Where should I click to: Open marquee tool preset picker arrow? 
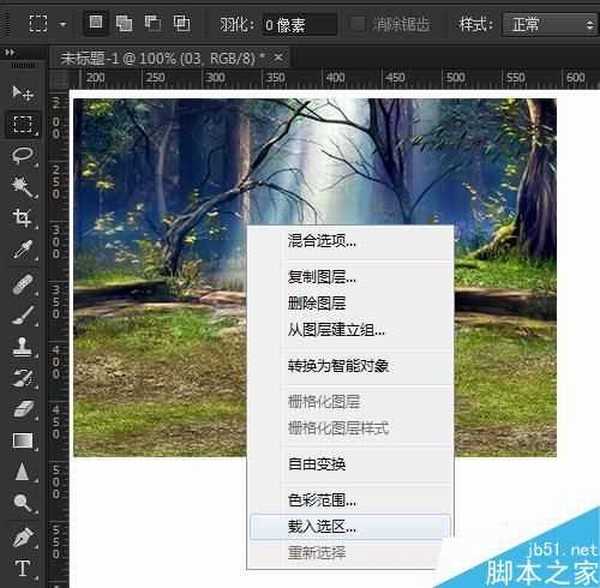pyautogui.click(x=63, y=24)
